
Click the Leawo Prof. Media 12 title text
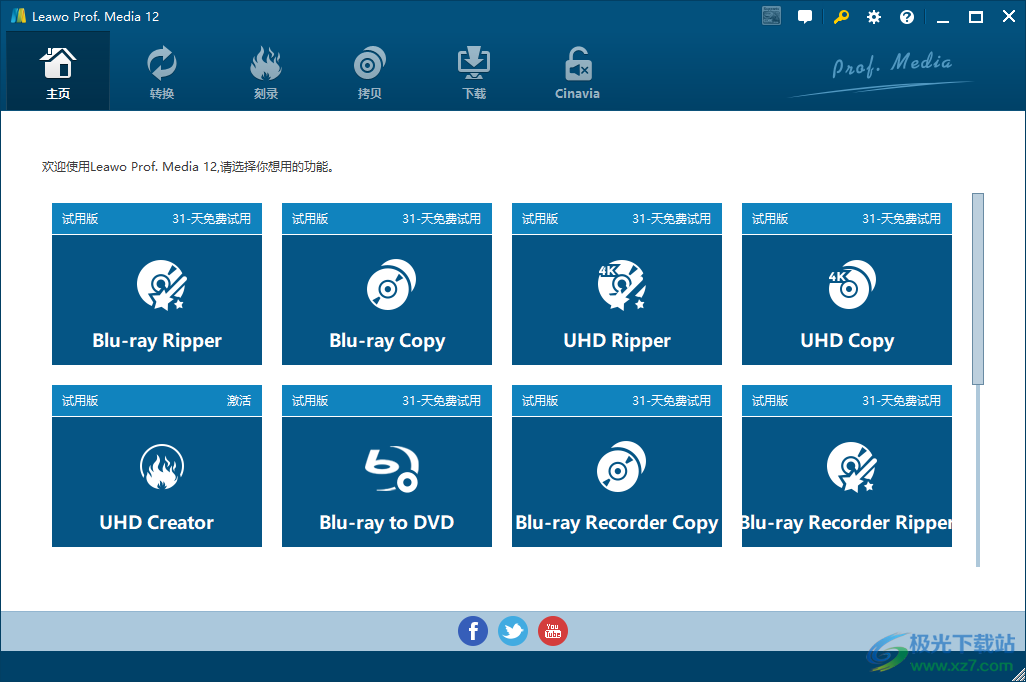click(96, 16)
